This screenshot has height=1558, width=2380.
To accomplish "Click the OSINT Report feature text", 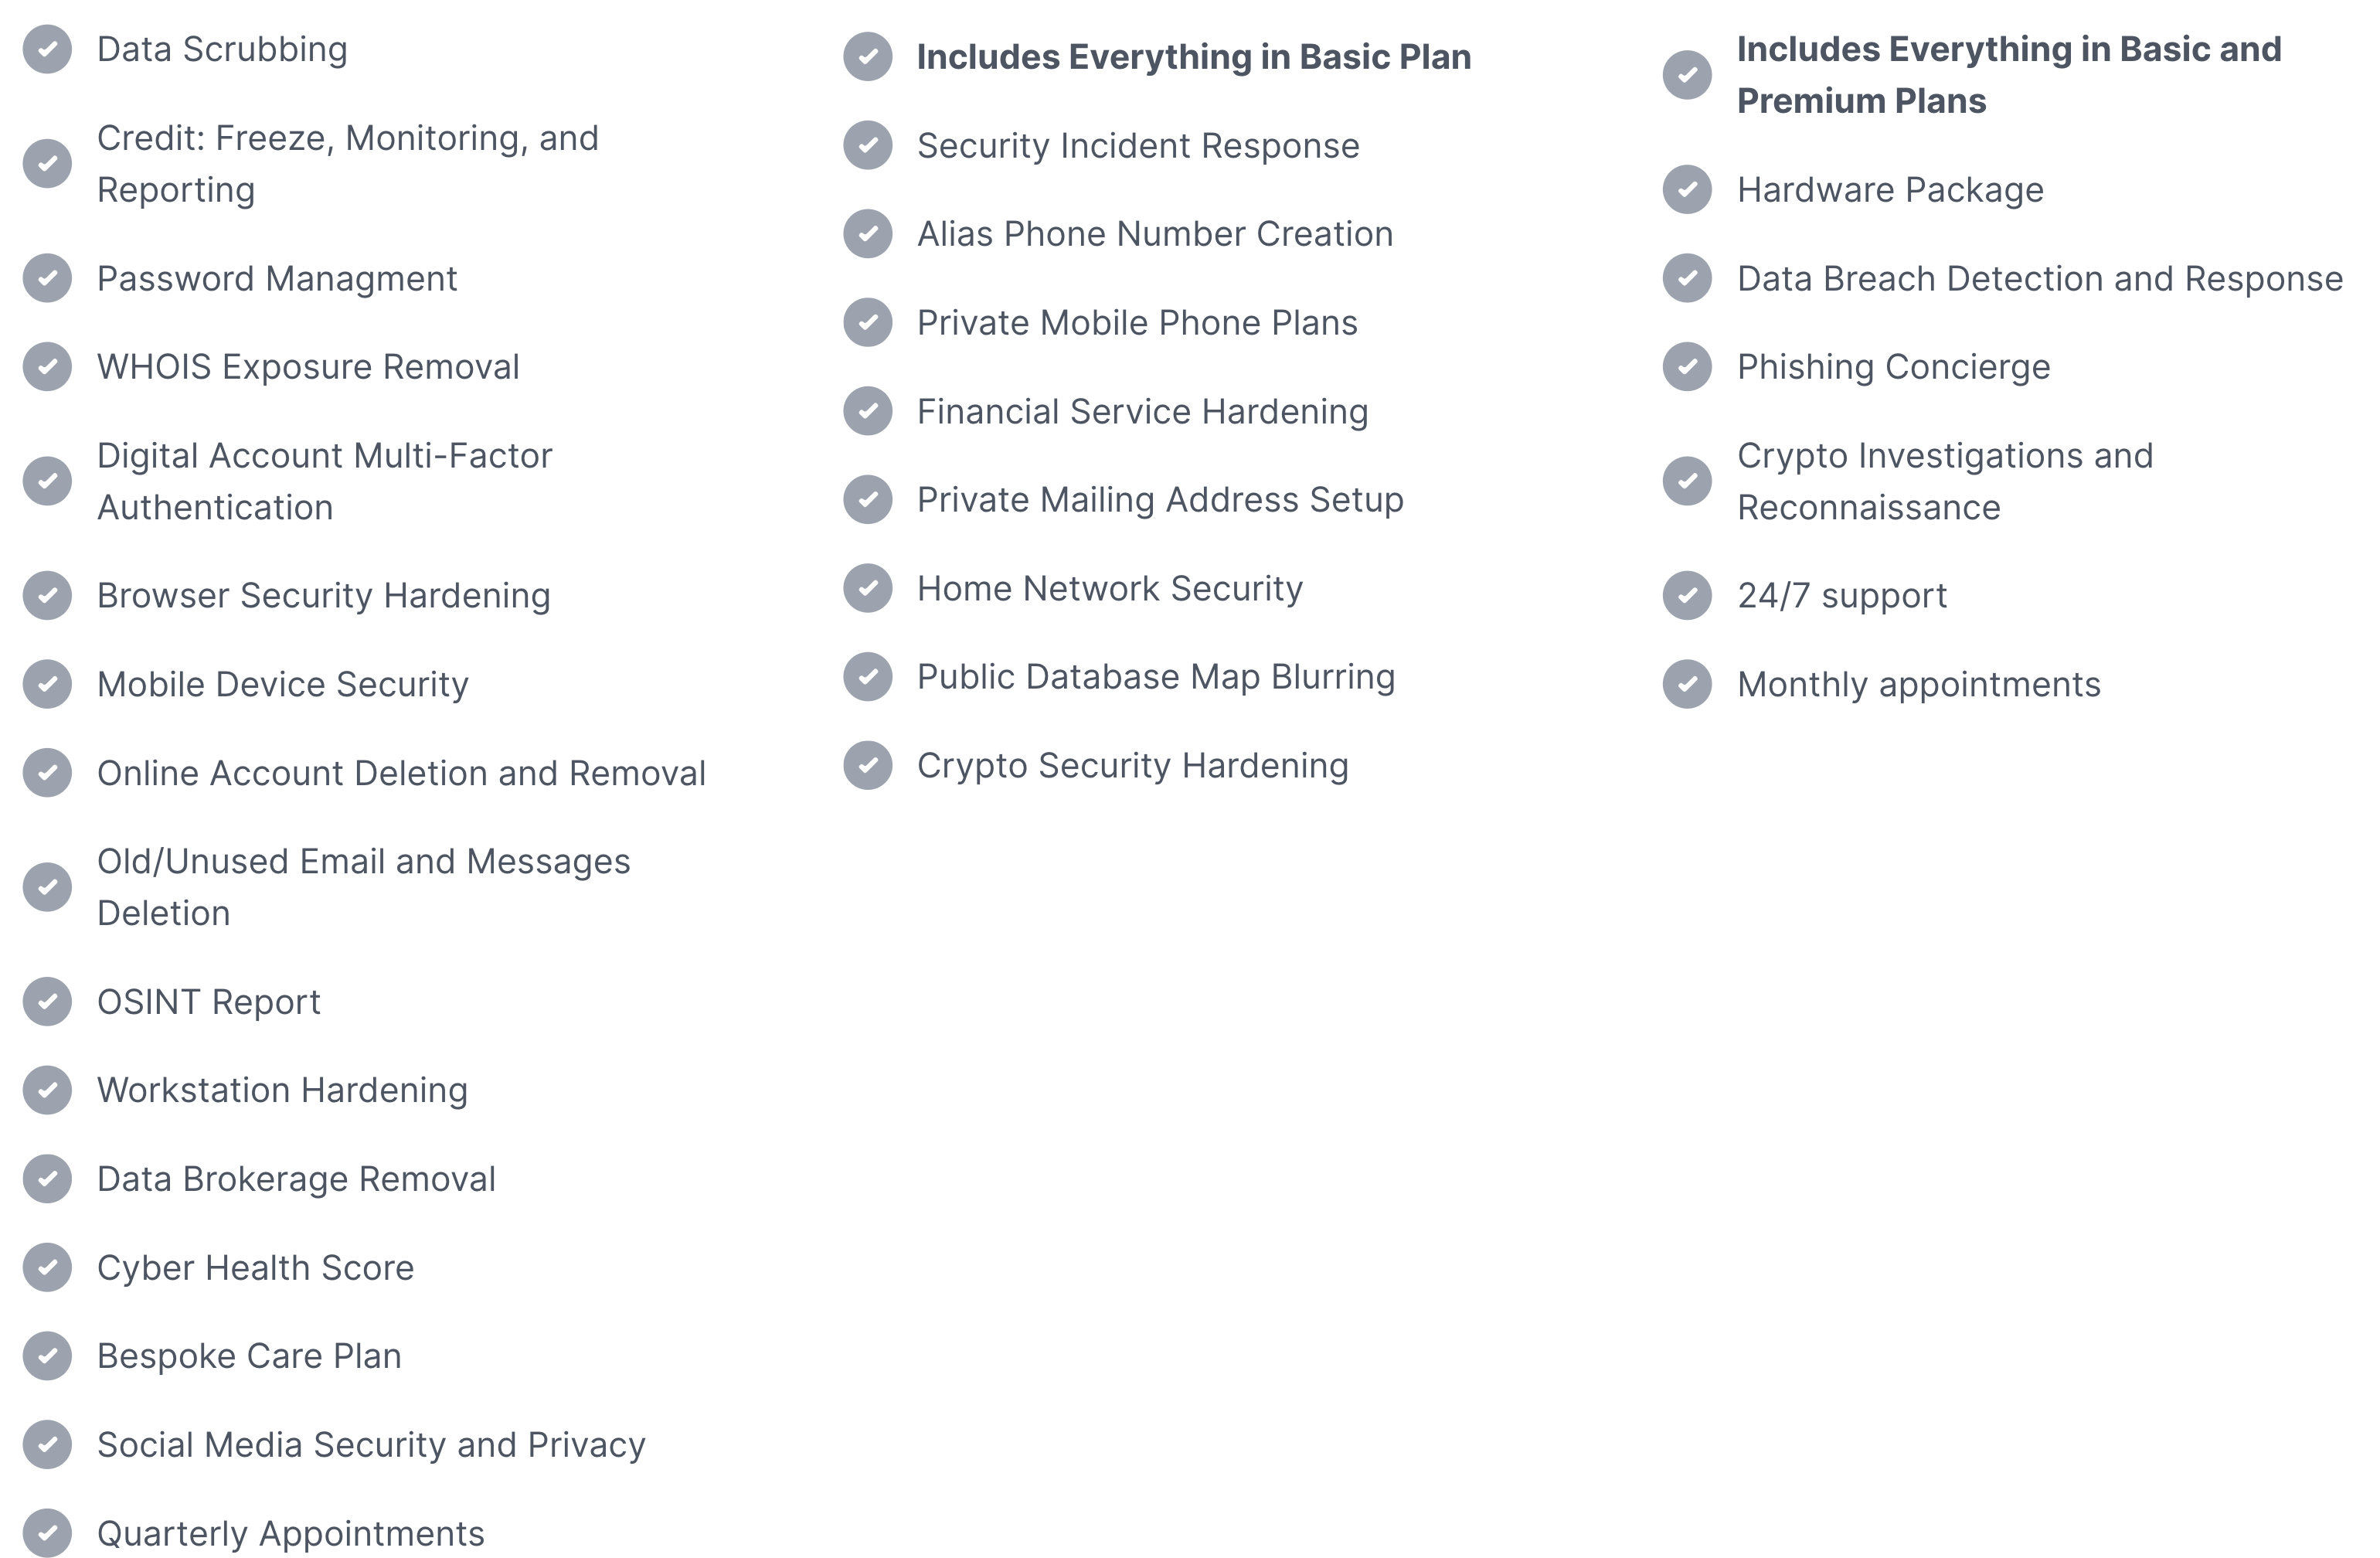I will pos(209,1002).
